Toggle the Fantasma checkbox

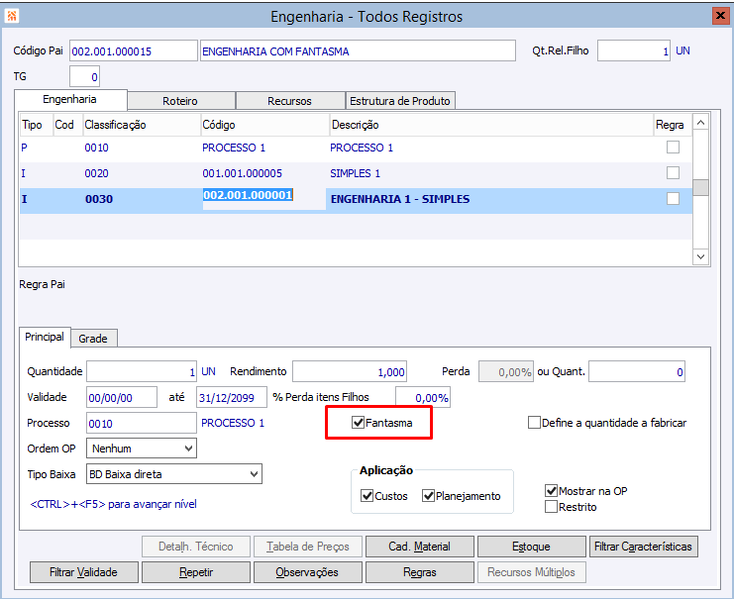(358, 423)
